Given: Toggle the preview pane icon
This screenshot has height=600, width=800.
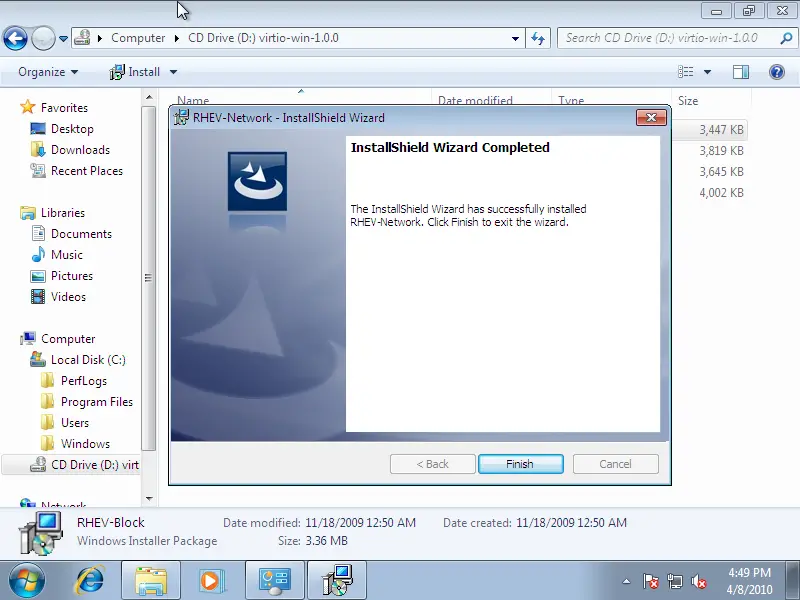Looking at the screenshot, I should (x=741, y=72).
